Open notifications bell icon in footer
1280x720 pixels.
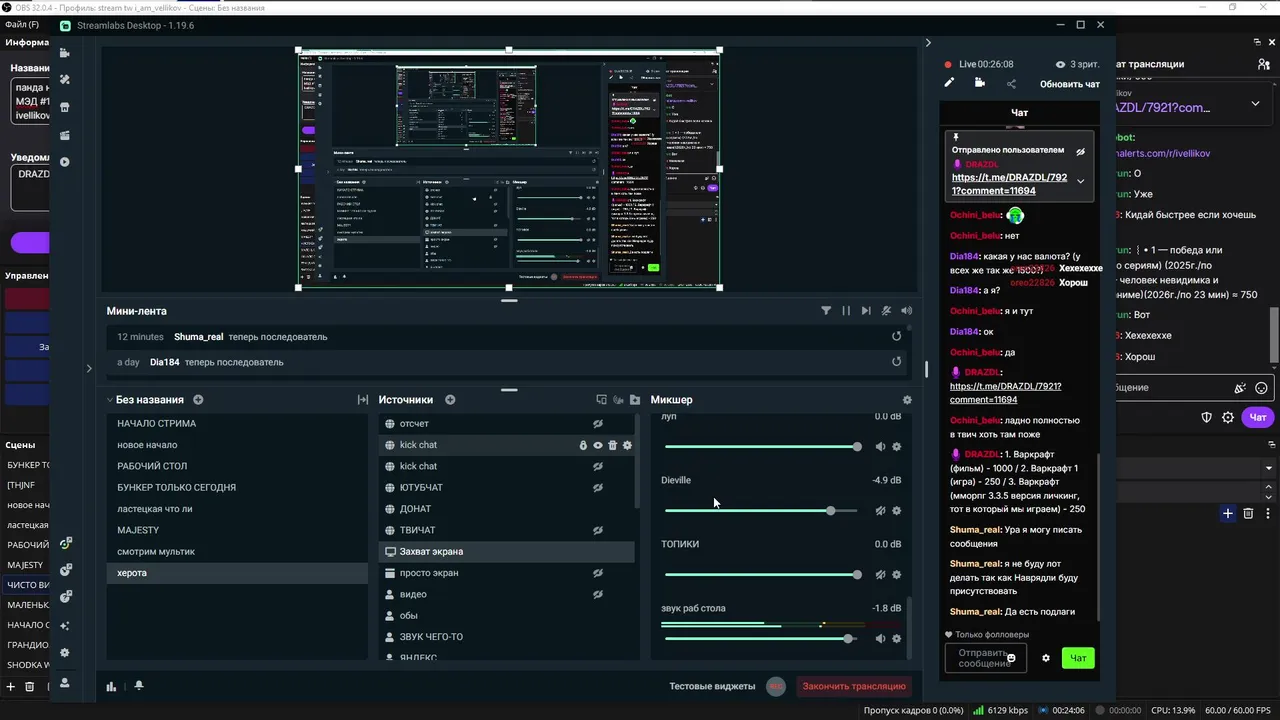coord(139,686)
